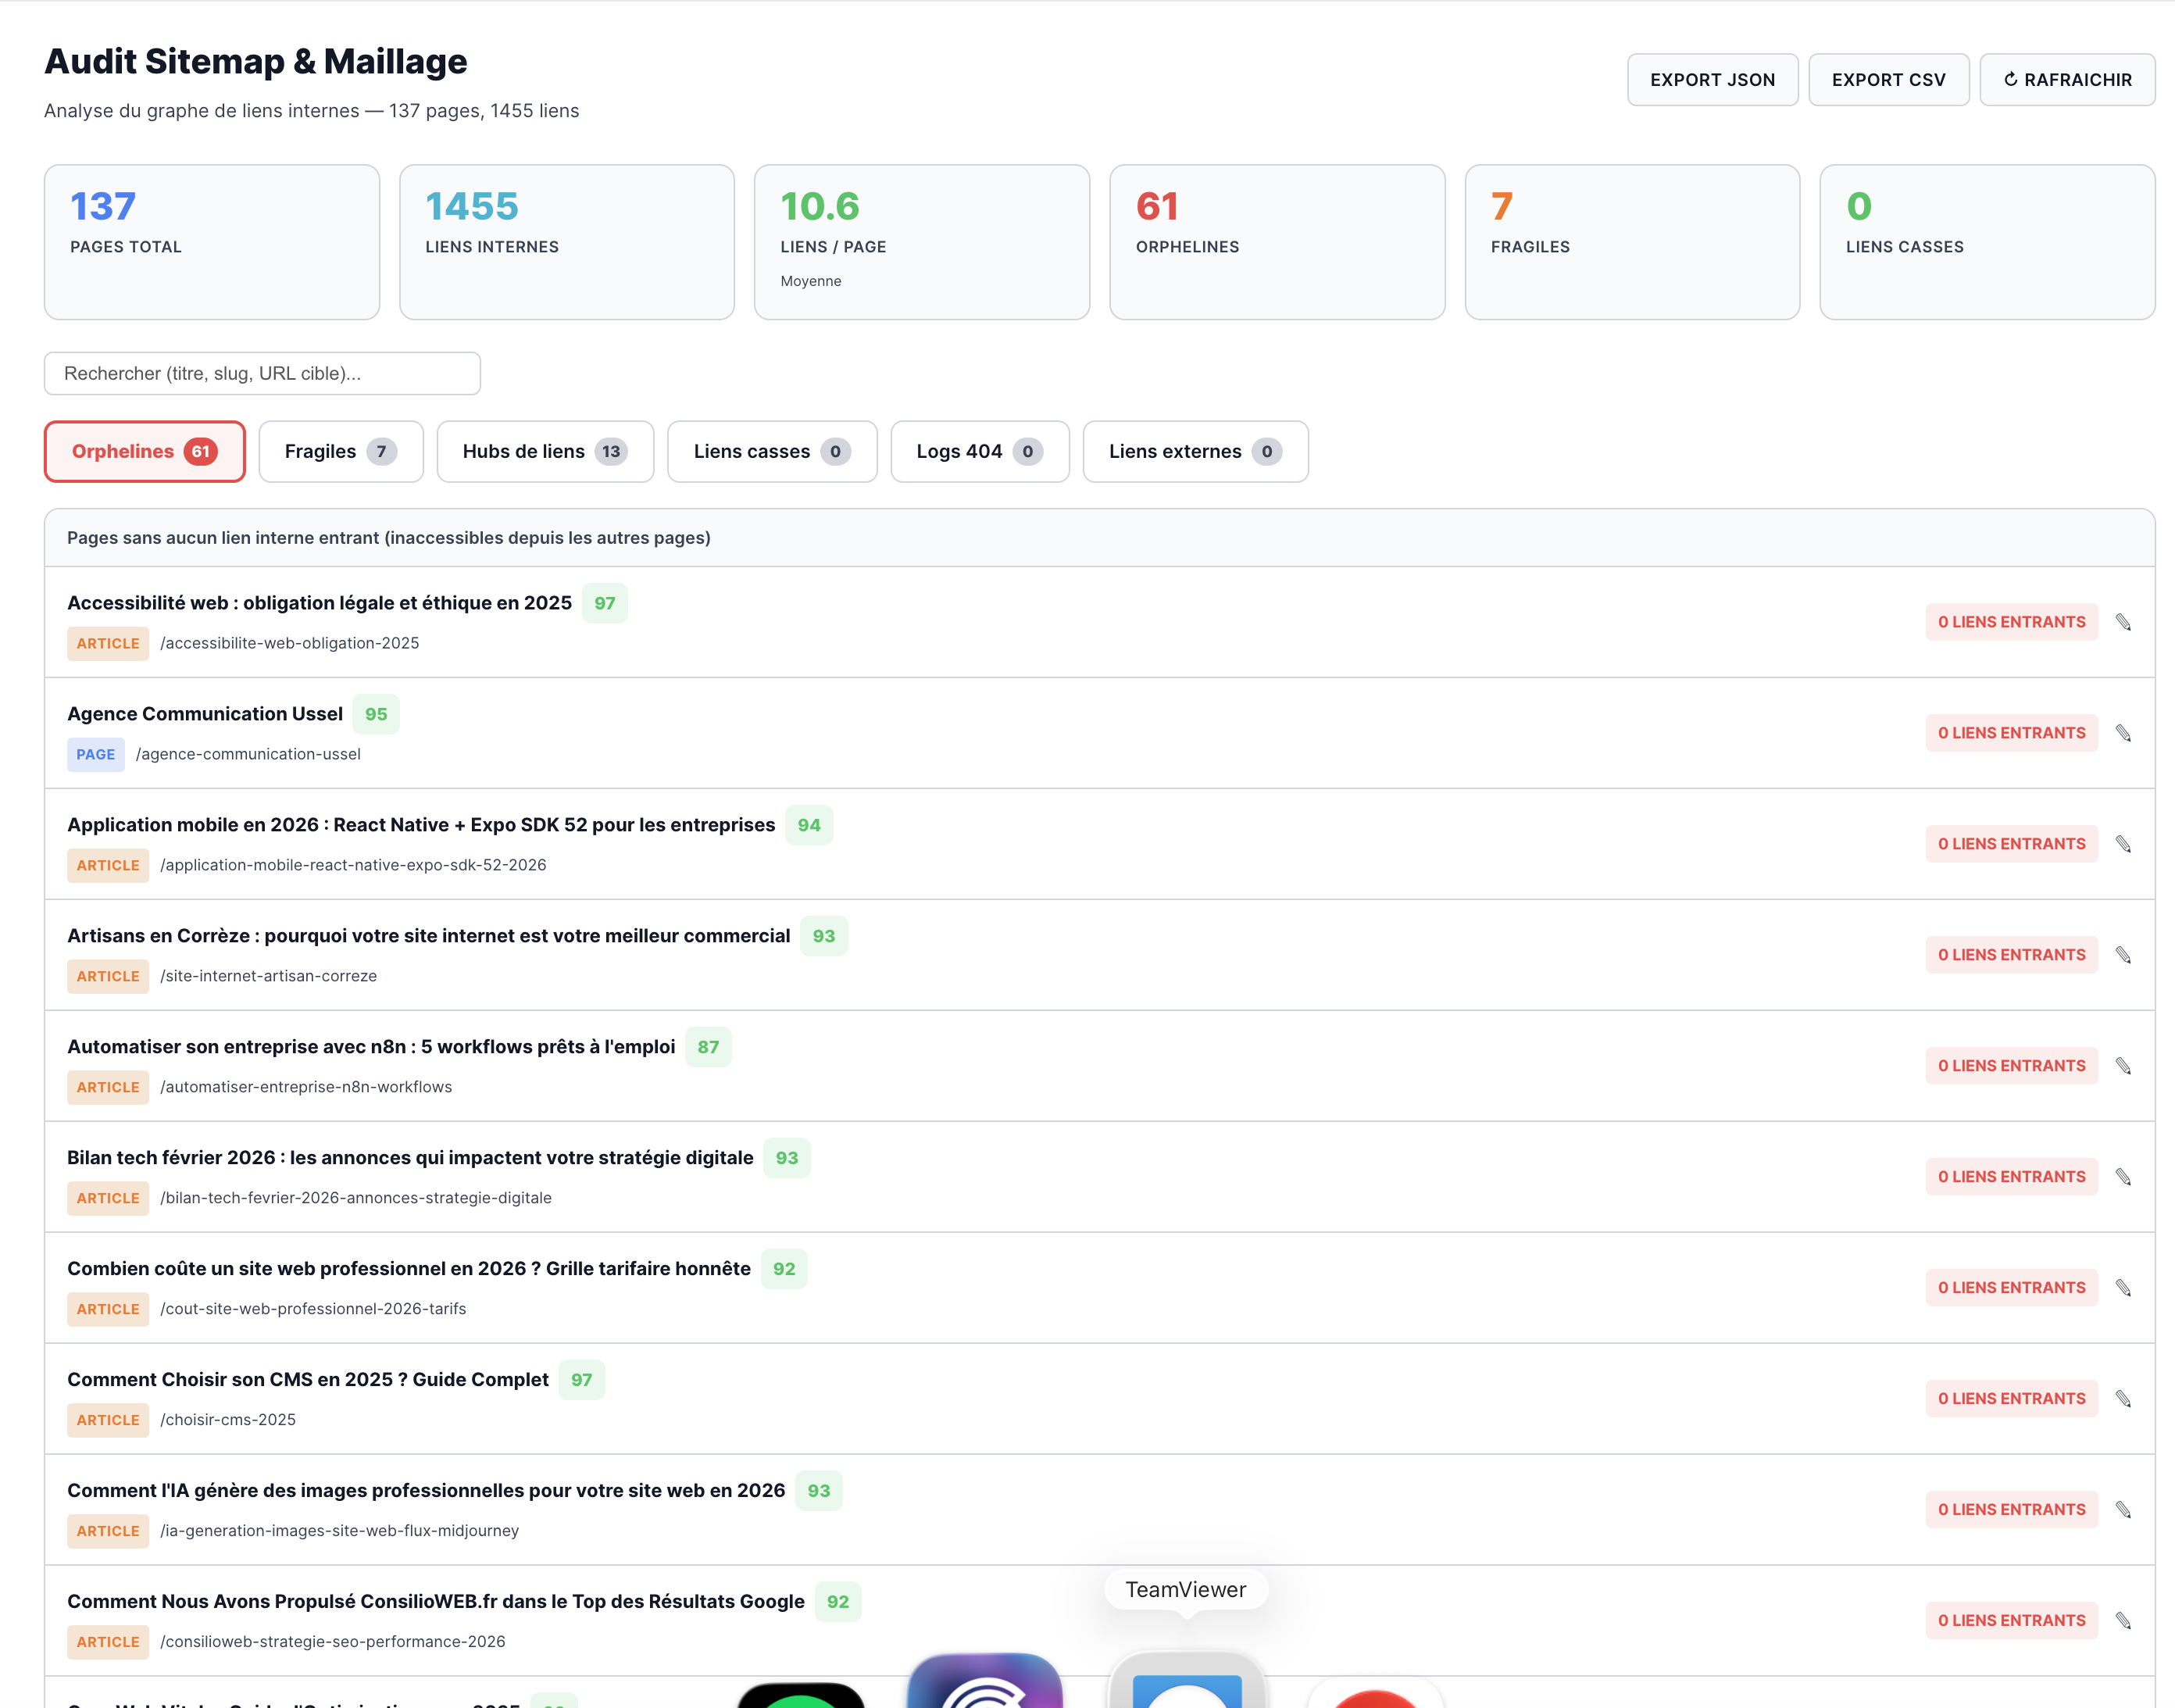Click the refresh icon inside the RAFRAICHIR button
The height and width of the screenshot is (1708, 2175).
[2012, 79]
